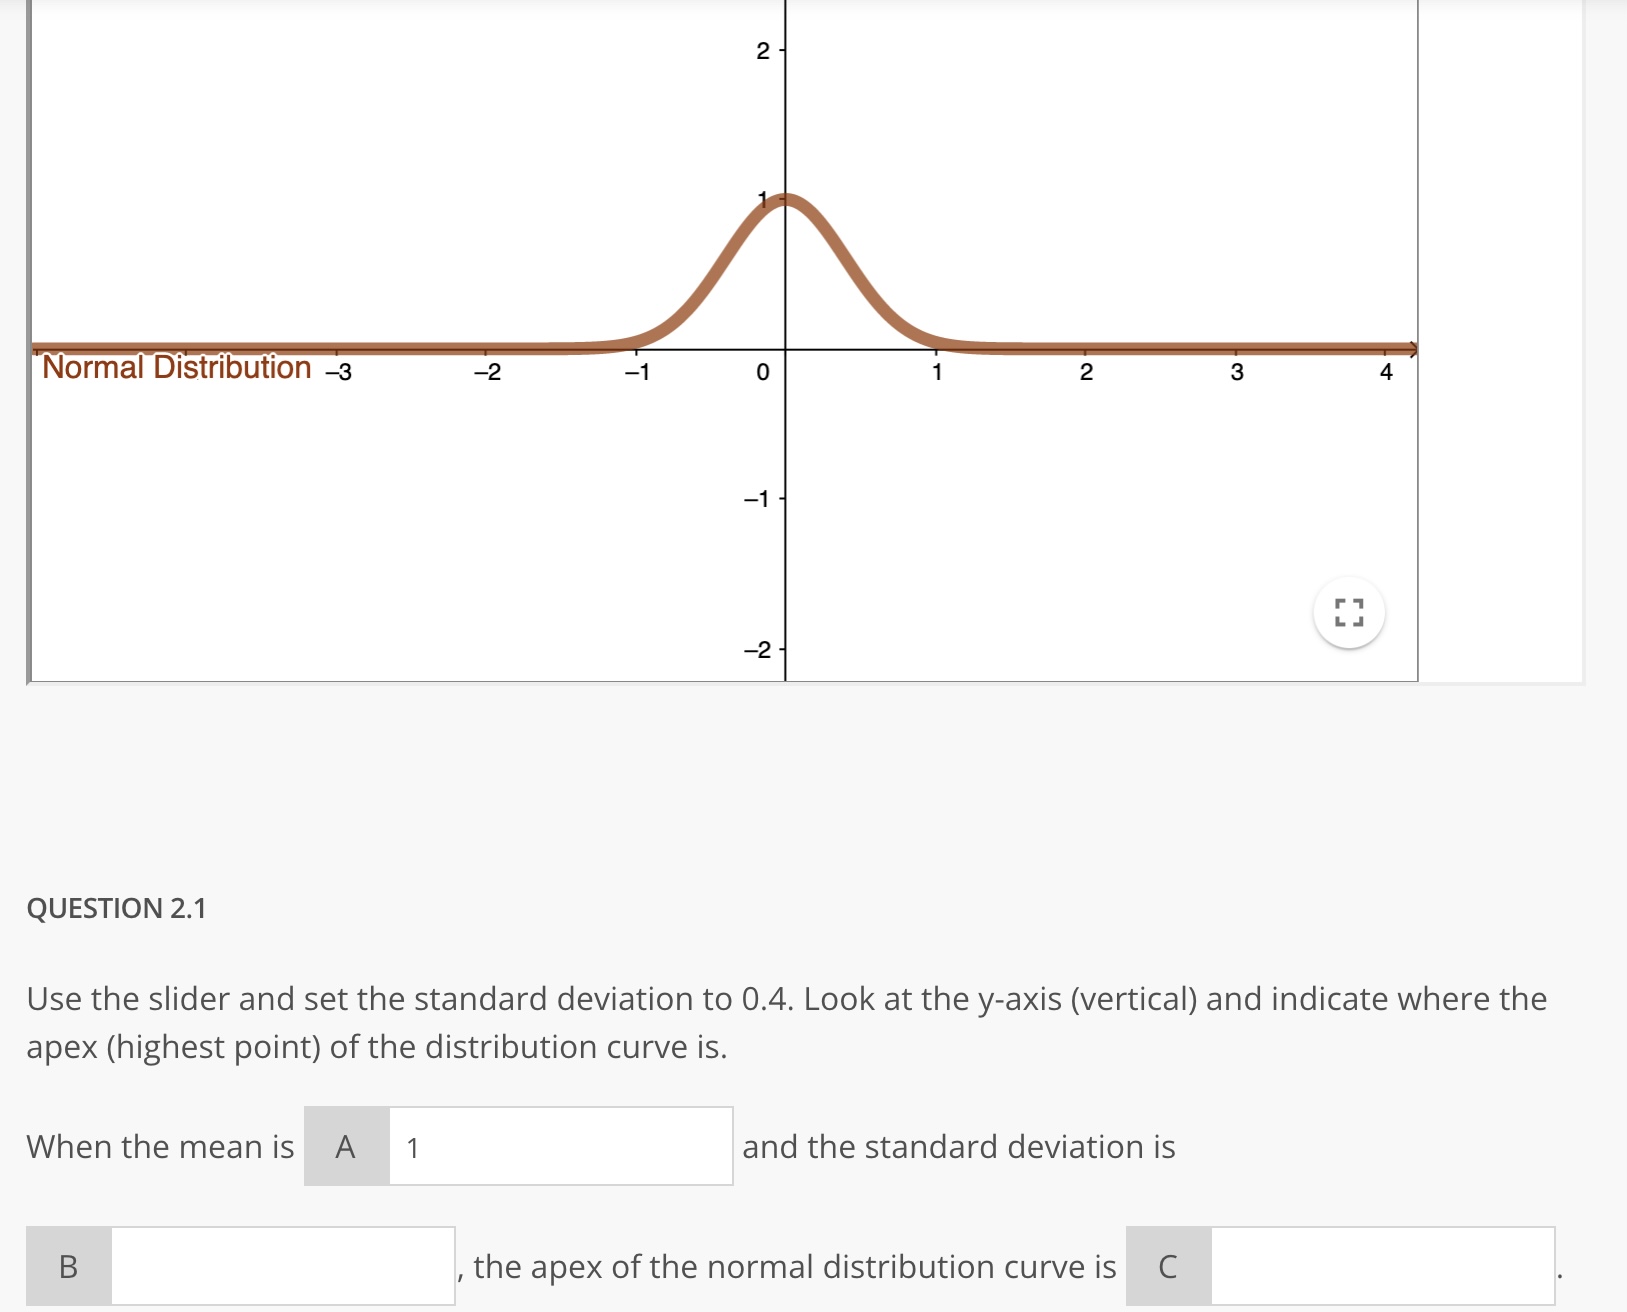The height and width of the screenshot is (1312, 1627).
Task: Click the fullscreen expand icon on the graph
Action: pyautogui.click(x=1349, y=614)
